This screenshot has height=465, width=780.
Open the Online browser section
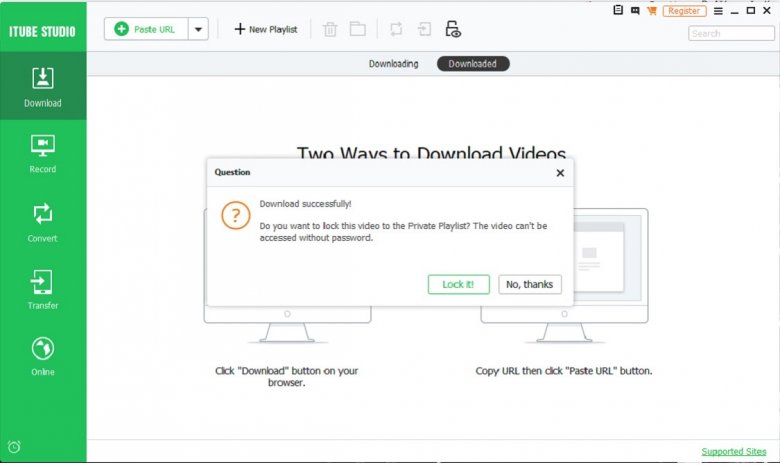43,356
